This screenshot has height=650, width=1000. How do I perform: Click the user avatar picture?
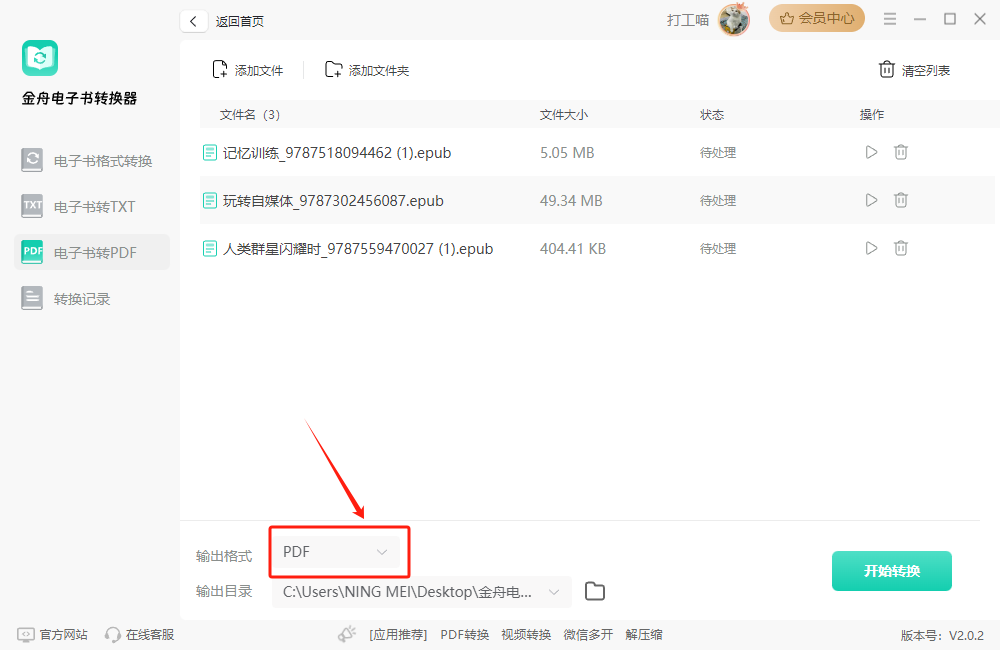point(734,19)
